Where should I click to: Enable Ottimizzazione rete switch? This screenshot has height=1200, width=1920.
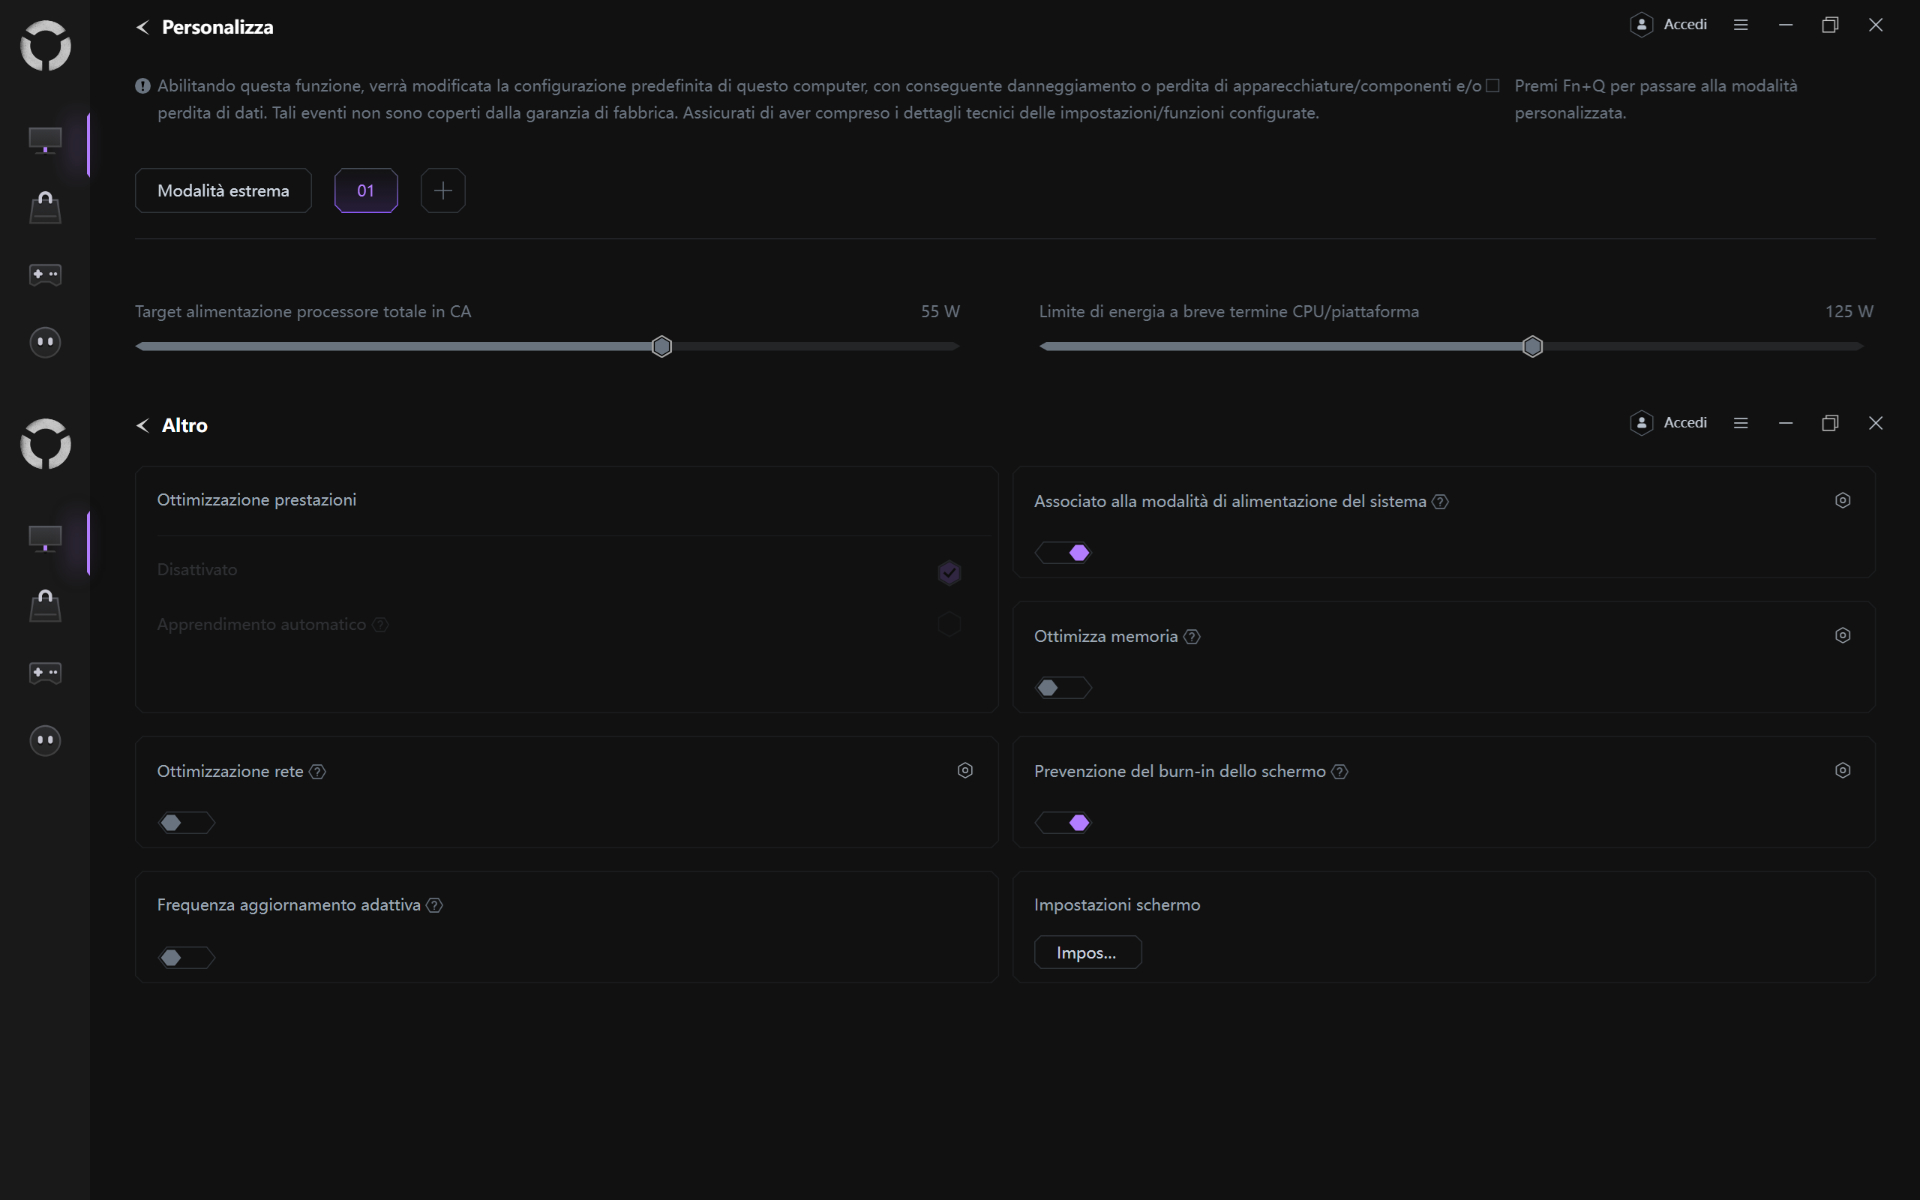(x=186, y=823)
